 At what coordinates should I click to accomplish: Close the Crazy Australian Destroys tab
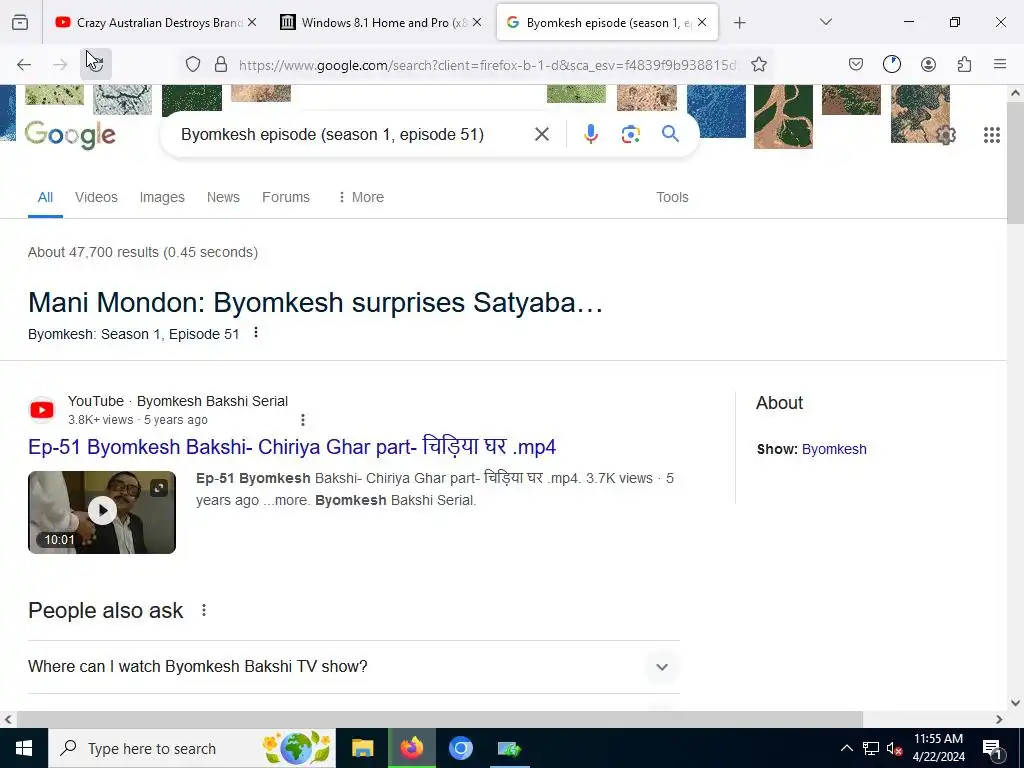point(252,23)
